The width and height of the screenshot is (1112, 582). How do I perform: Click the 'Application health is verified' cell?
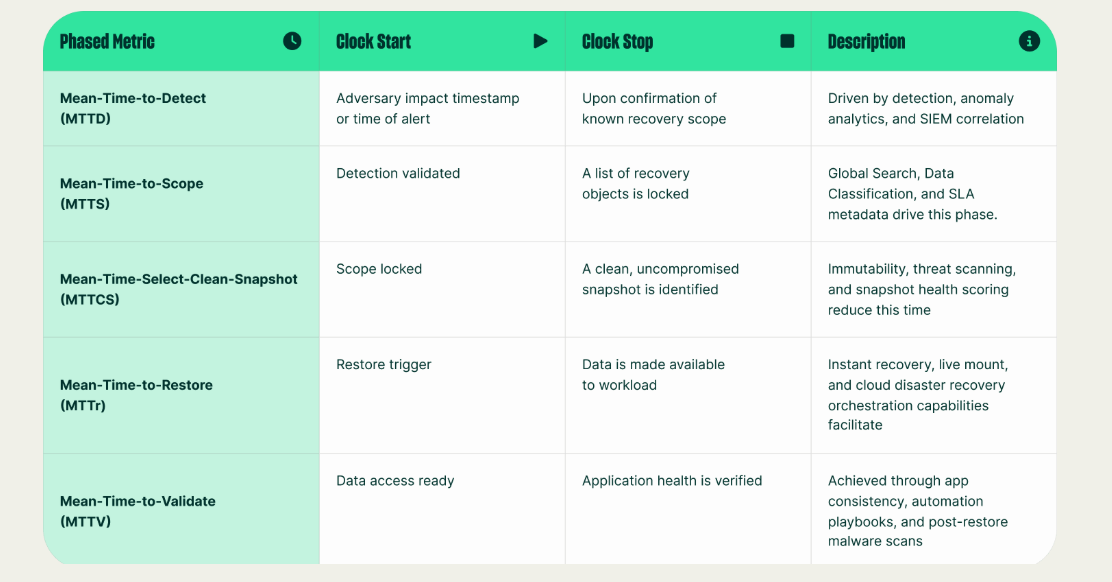672,481
